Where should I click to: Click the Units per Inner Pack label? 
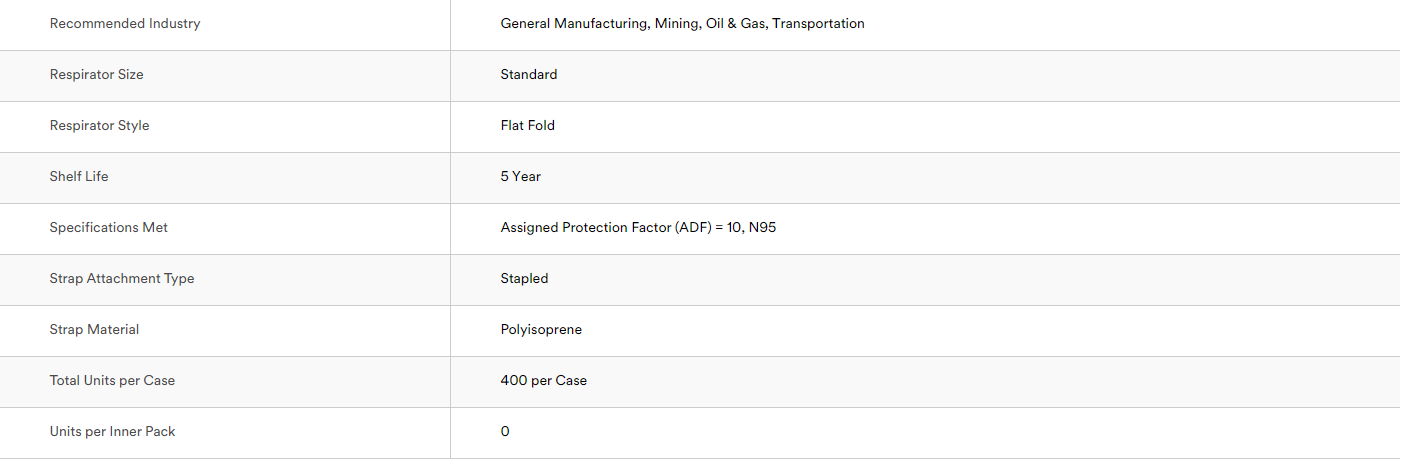coord(113,431)
